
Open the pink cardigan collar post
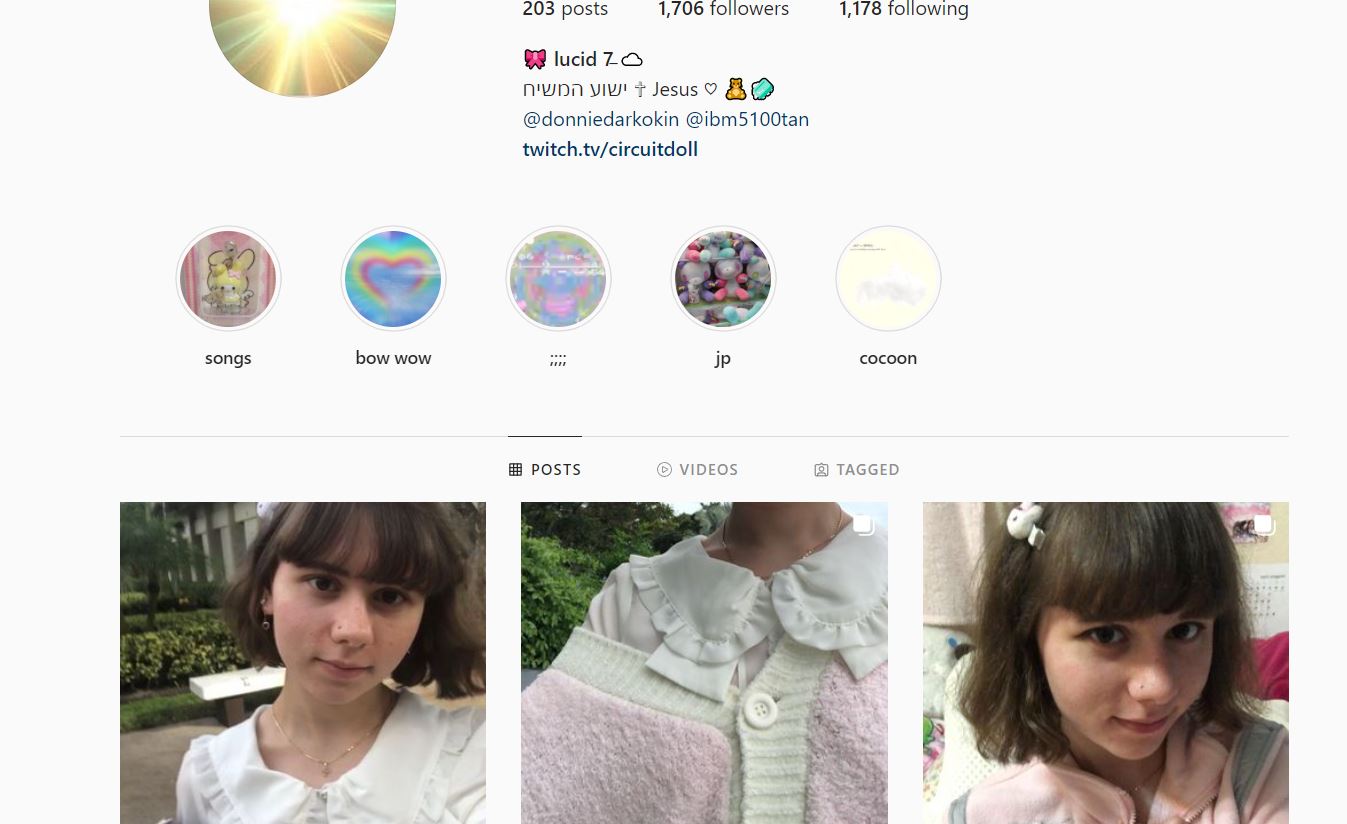pyautogui.click(x=704, y=663)
